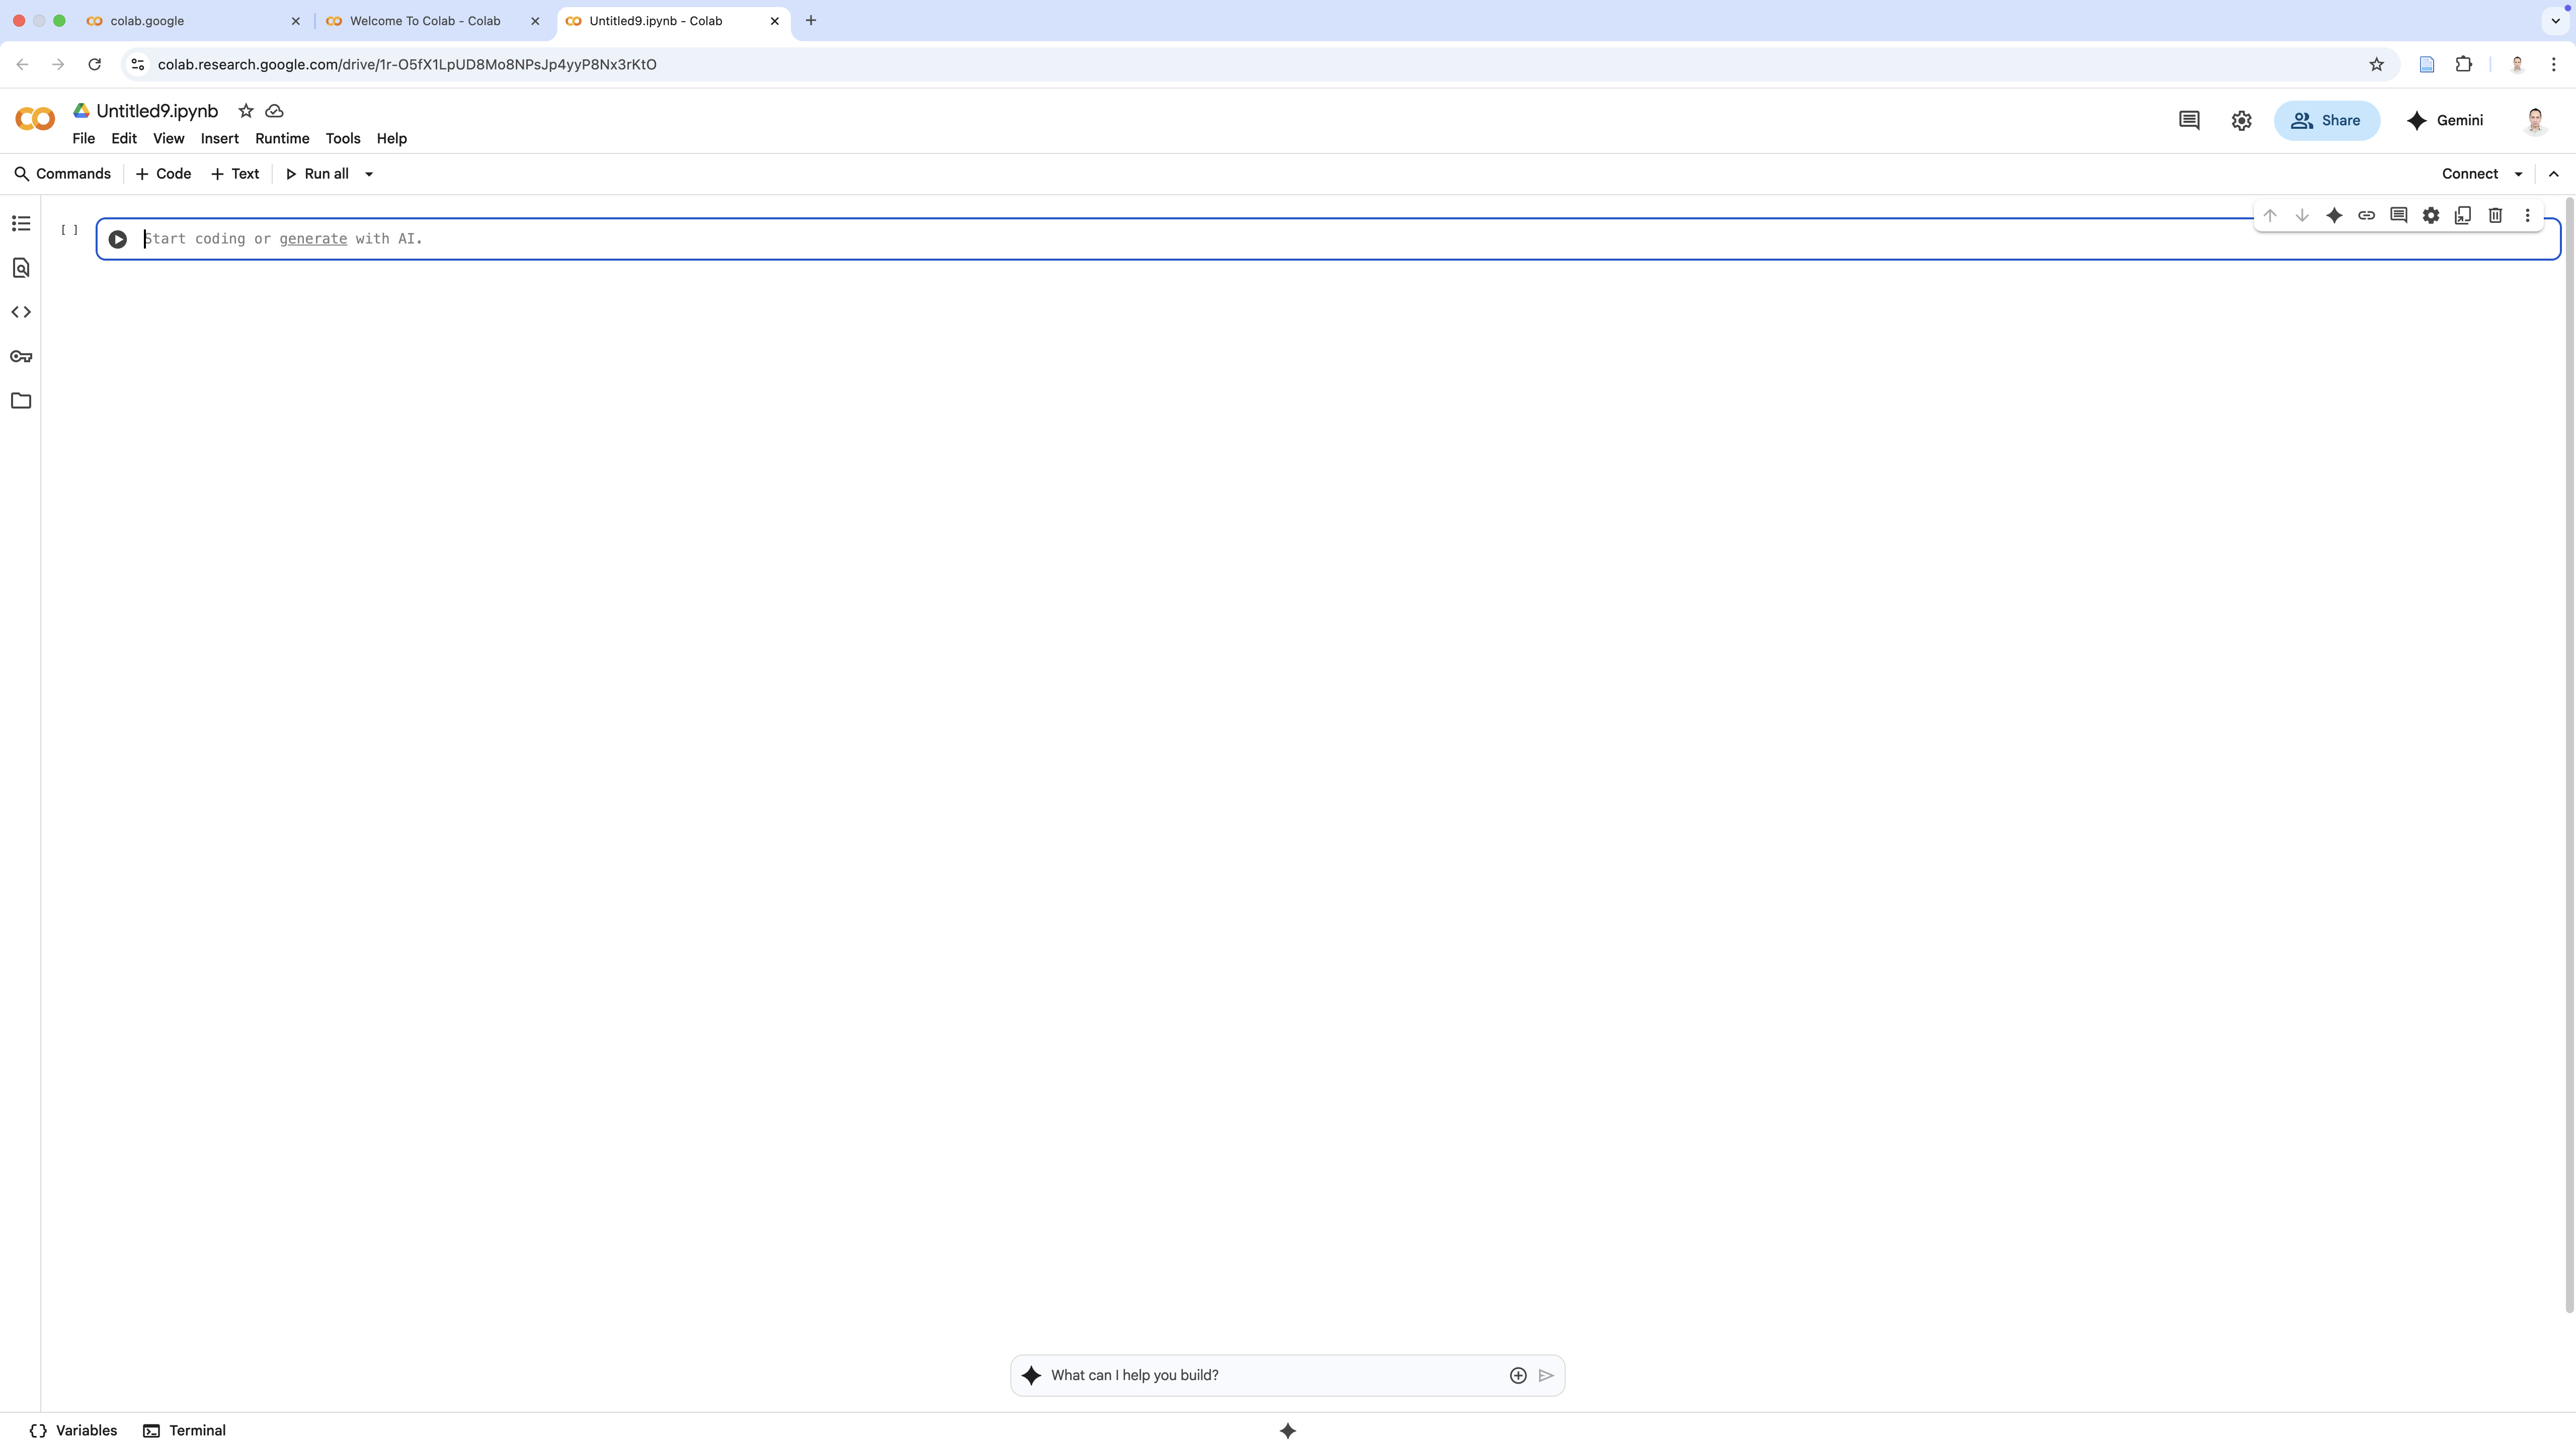Click the cell link icon

[x=2366, y=215]
